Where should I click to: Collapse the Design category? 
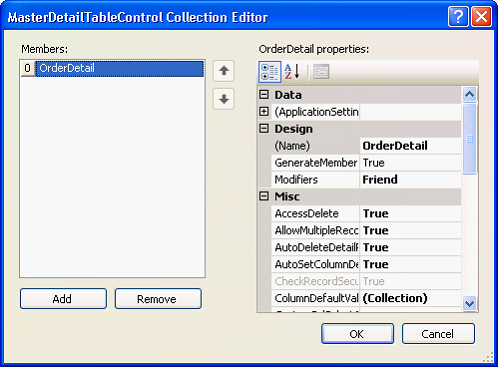click(264, 129)
